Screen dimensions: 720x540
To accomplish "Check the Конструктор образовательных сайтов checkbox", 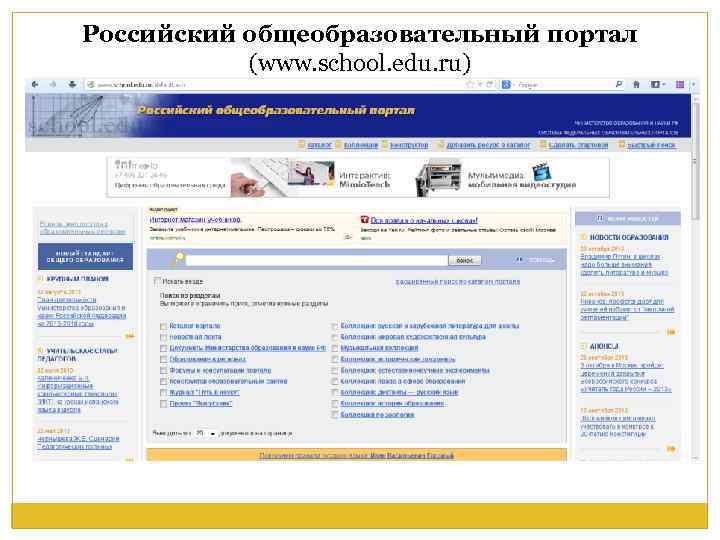I will [x=163, y=382].
